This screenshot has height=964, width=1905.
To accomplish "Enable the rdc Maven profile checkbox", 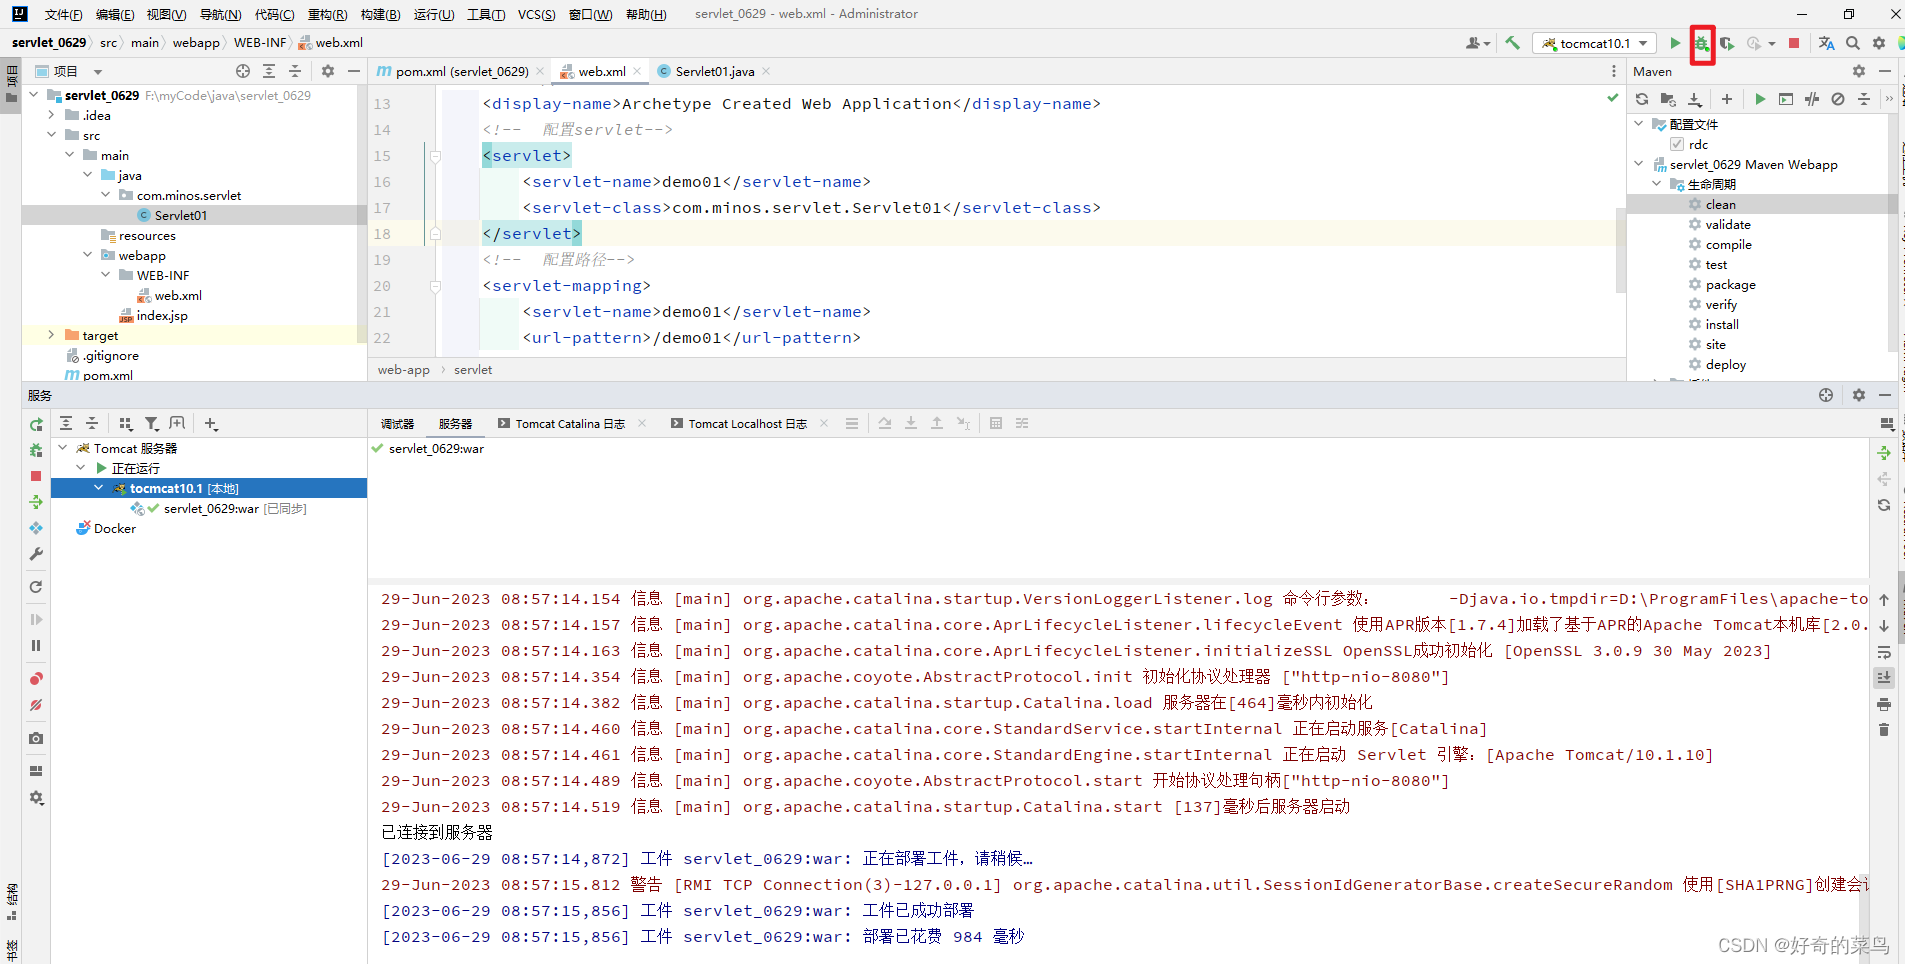I will point(1677,144).
